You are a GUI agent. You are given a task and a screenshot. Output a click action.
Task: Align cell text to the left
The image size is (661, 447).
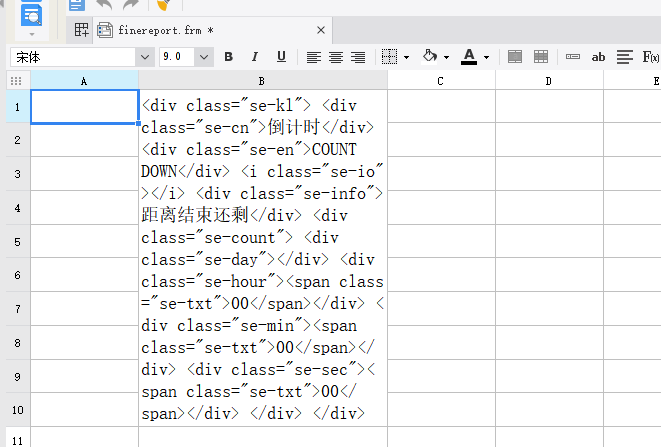point(313,57)
